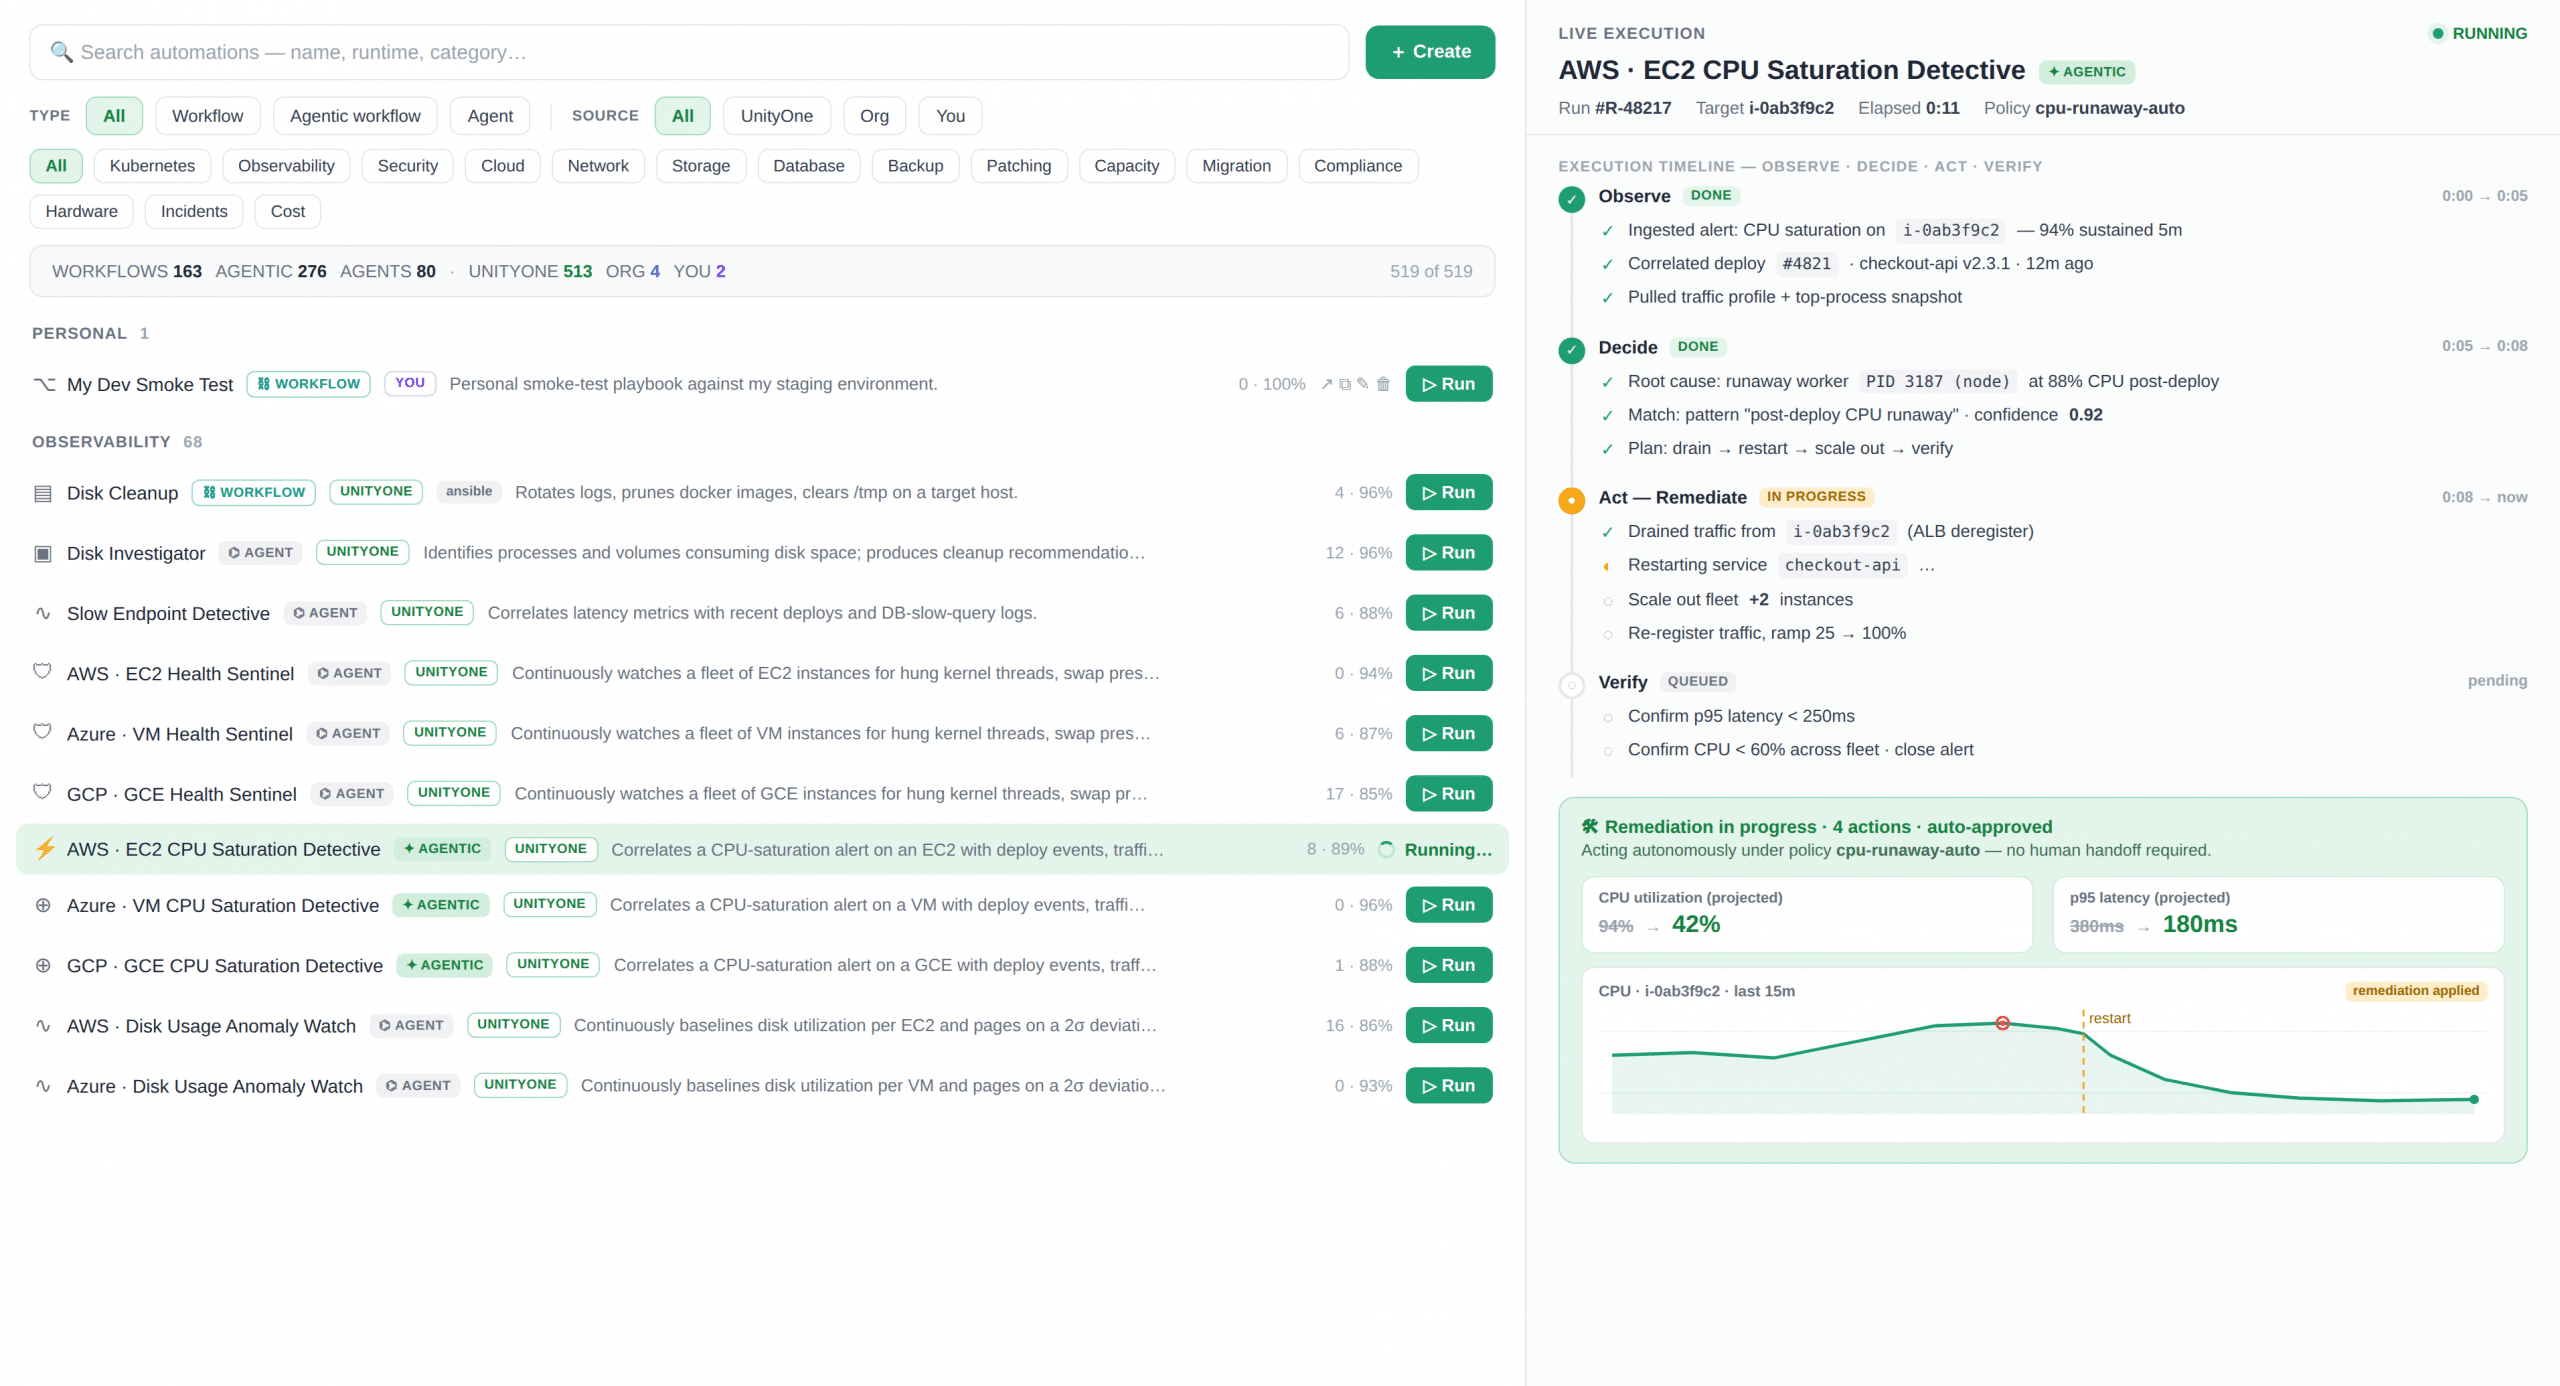Filter type by Agentic workflow

point(355,116)
